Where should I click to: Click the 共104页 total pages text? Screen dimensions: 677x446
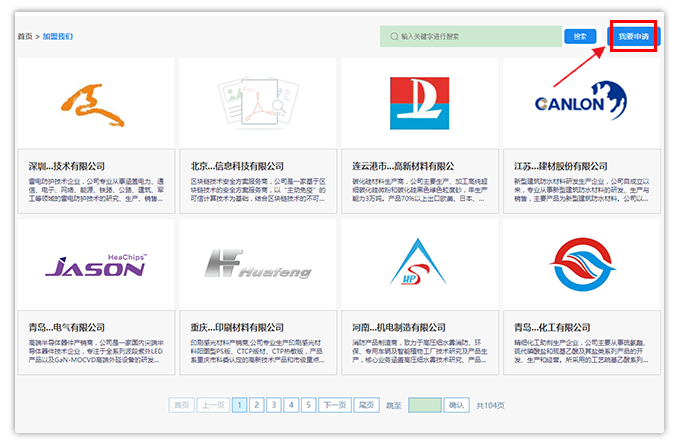pos(490,405)
